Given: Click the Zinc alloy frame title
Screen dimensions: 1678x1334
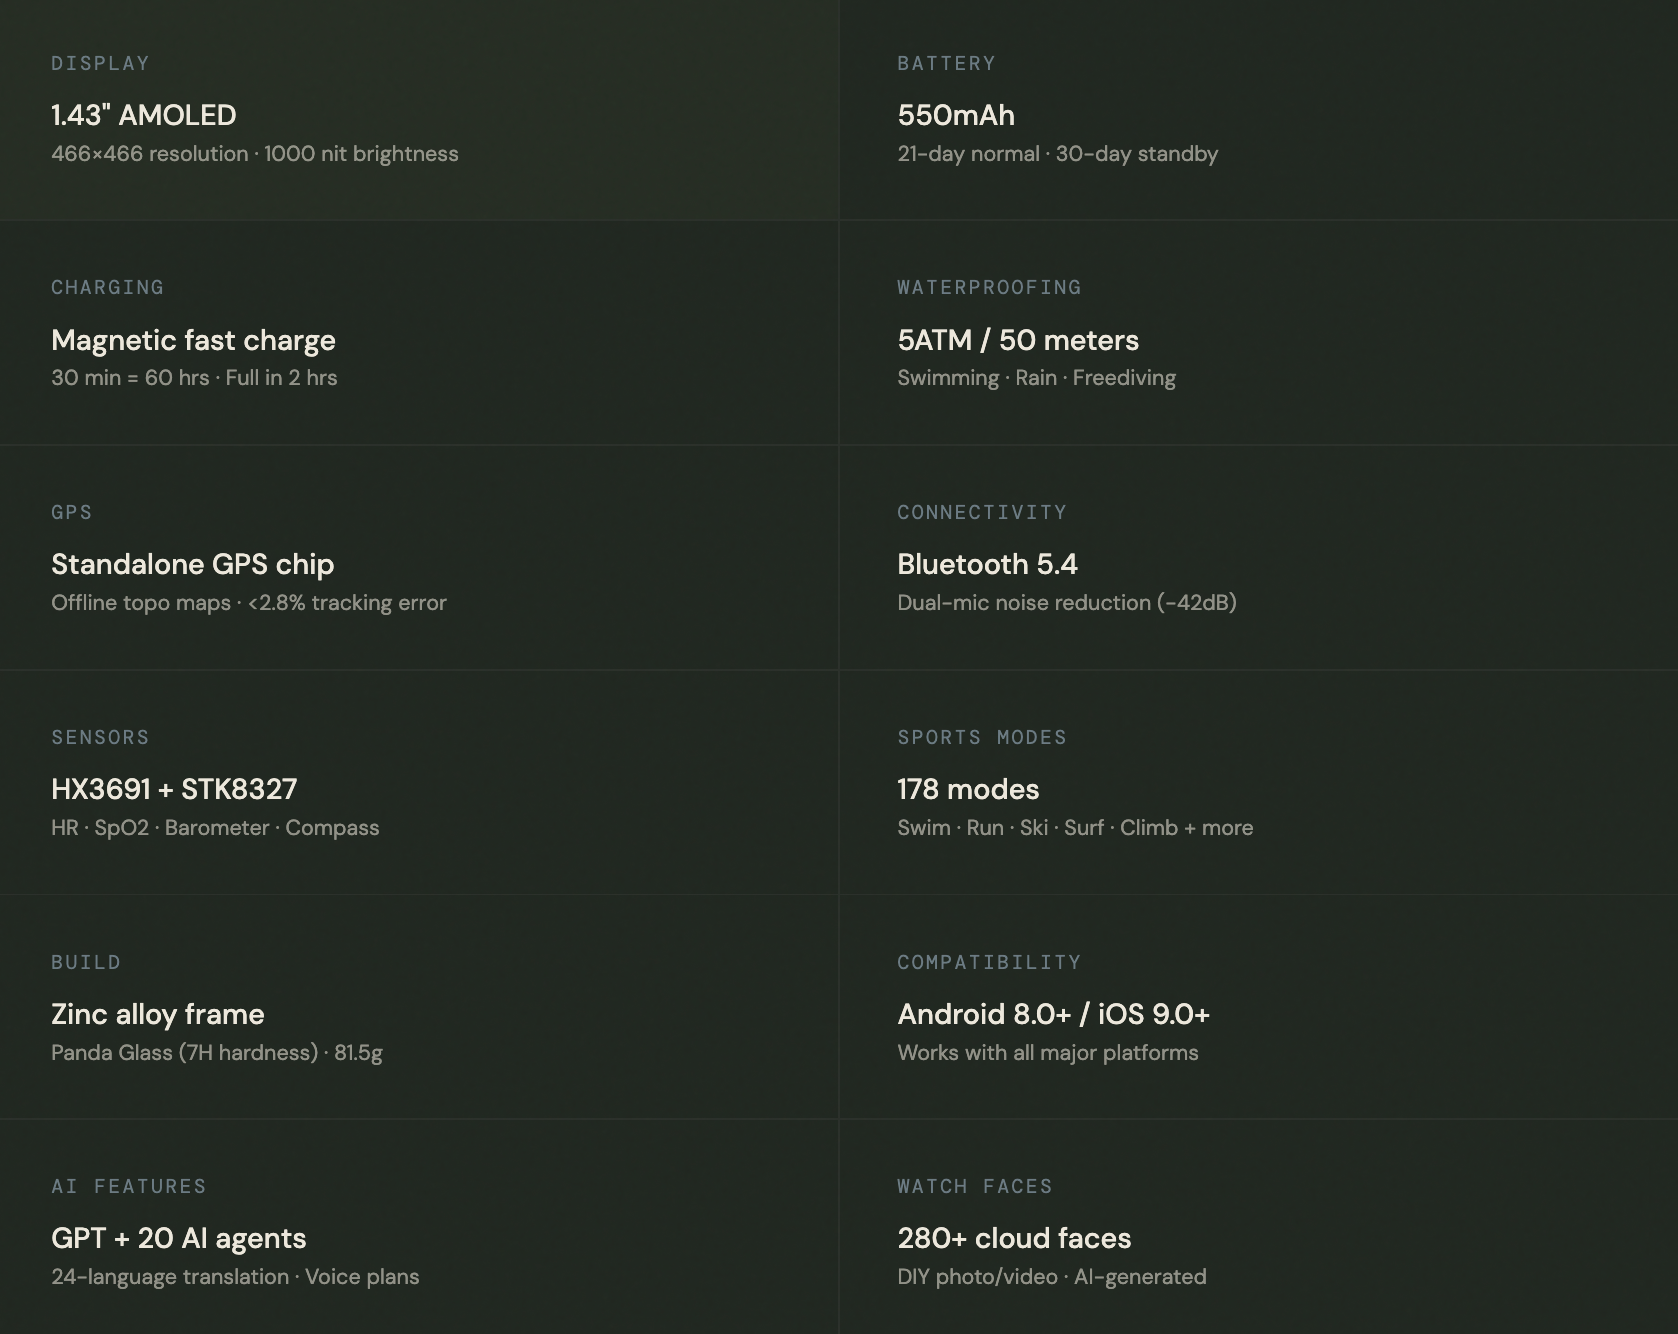Looking at the screenshot, I should click(x=157, y=1014).
